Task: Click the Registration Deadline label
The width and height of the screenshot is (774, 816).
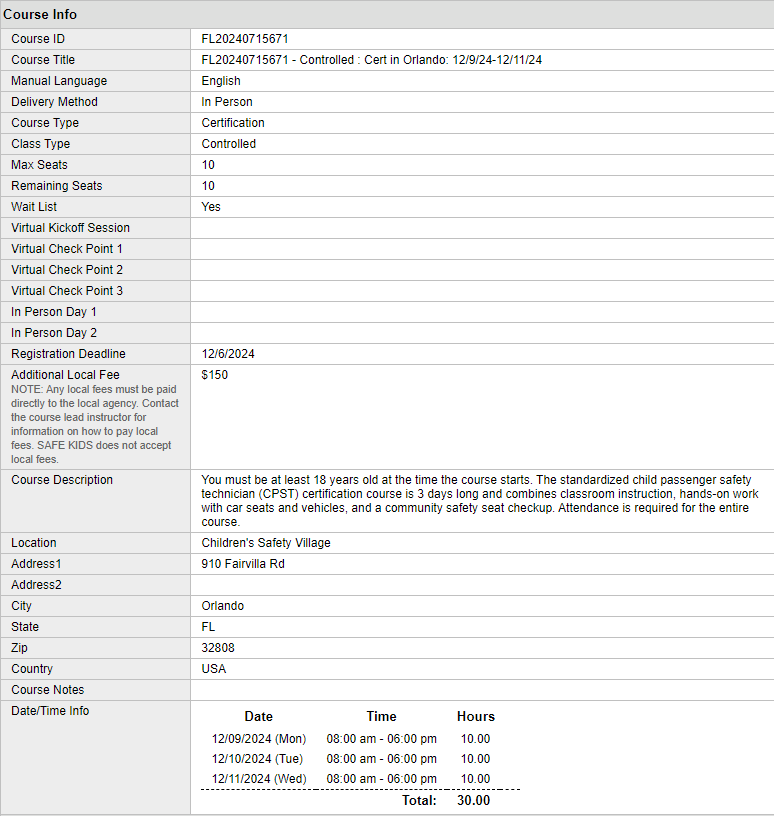Action: (x=68, y=354)
